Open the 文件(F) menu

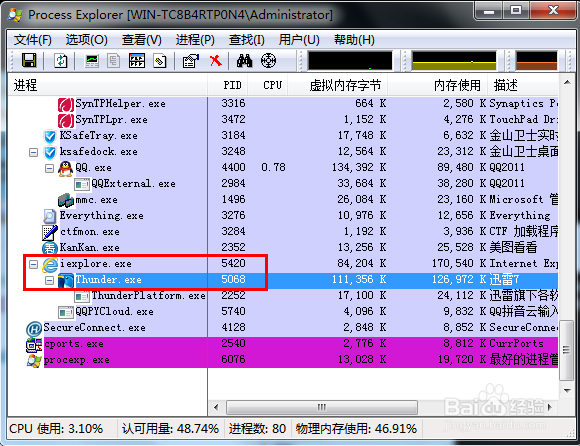(33, 40)
